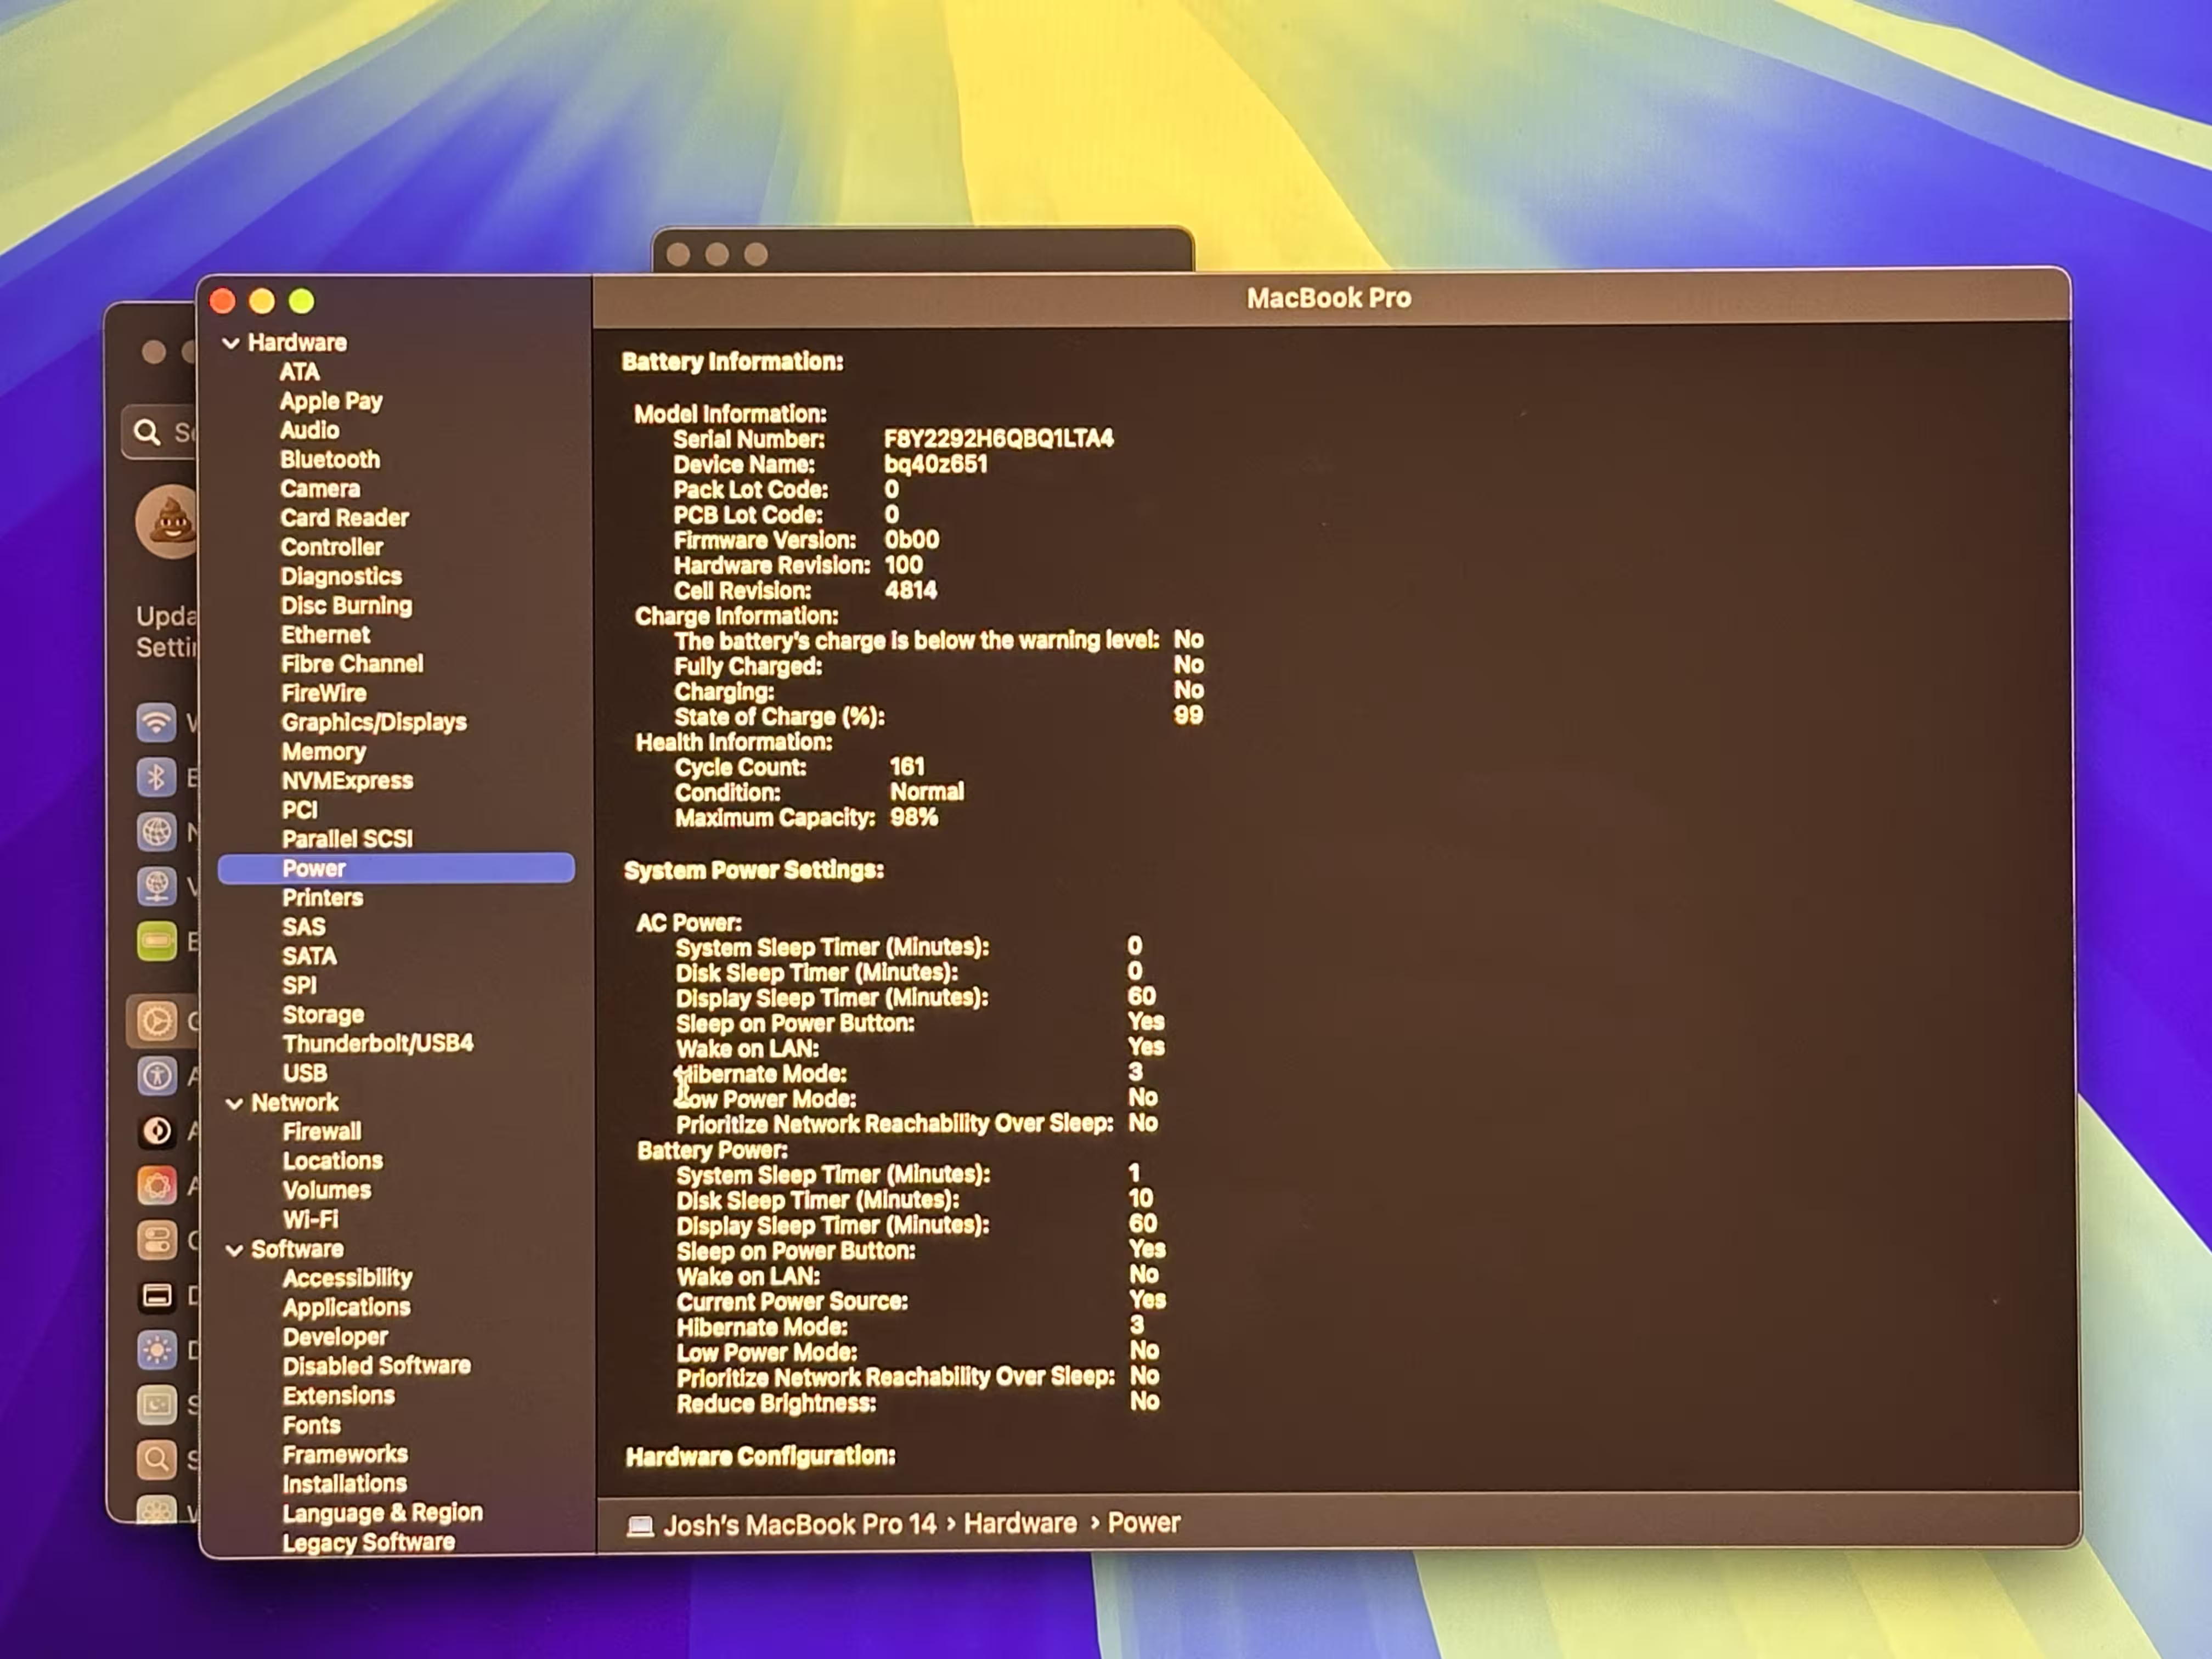Collapse the Hardware section chevron
This screenshot has height=1659, width=2212.
231,343
